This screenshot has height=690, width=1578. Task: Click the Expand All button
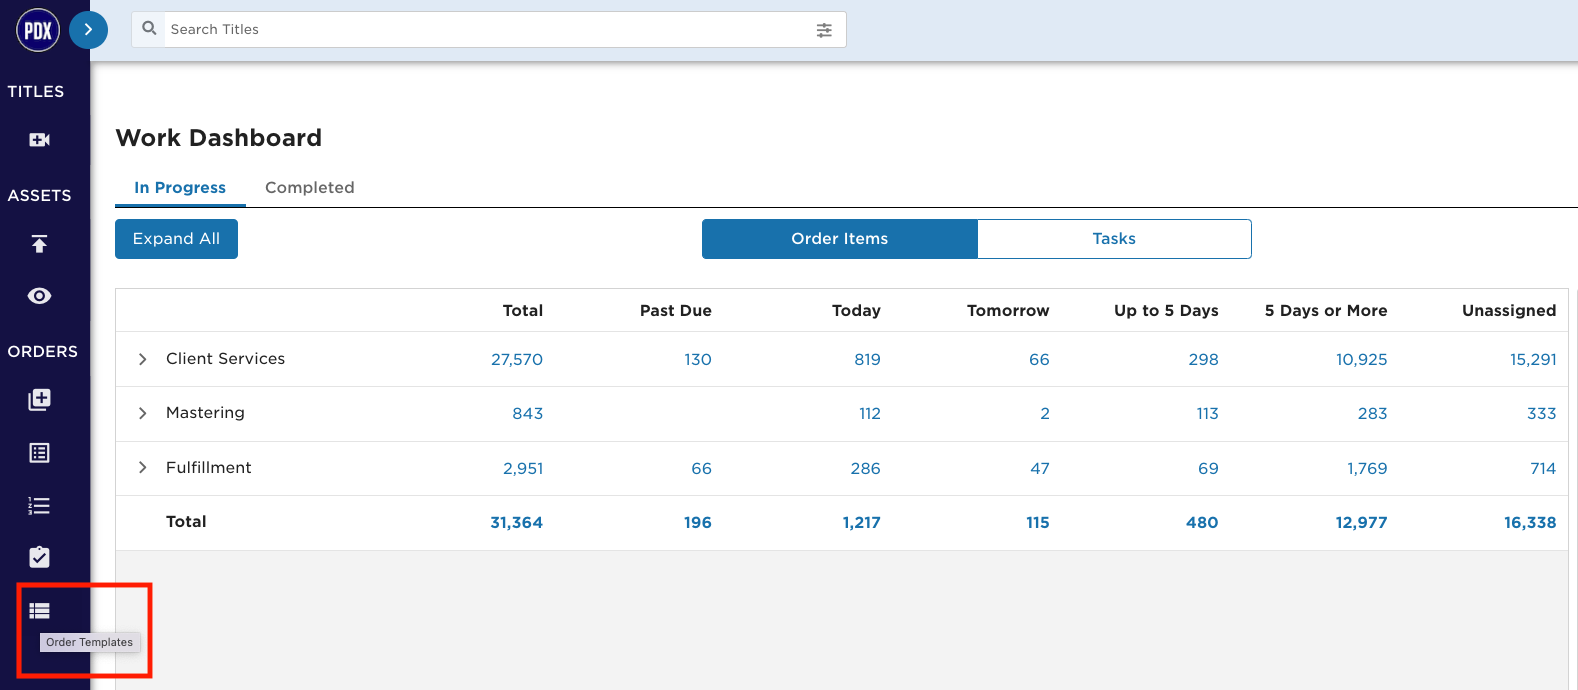click(176, 239)
